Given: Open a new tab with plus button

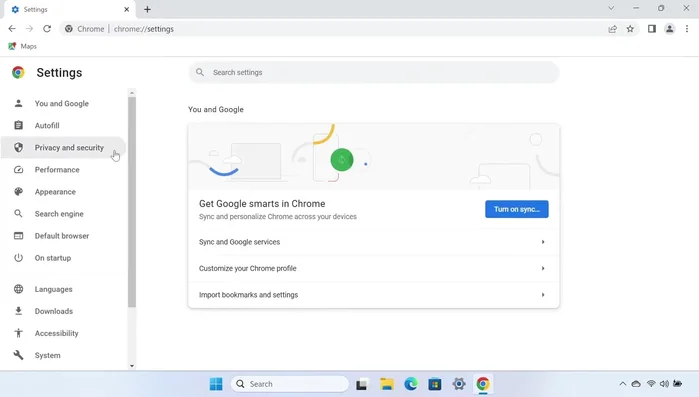Looking at the screenshot, I should click(148, 9).
